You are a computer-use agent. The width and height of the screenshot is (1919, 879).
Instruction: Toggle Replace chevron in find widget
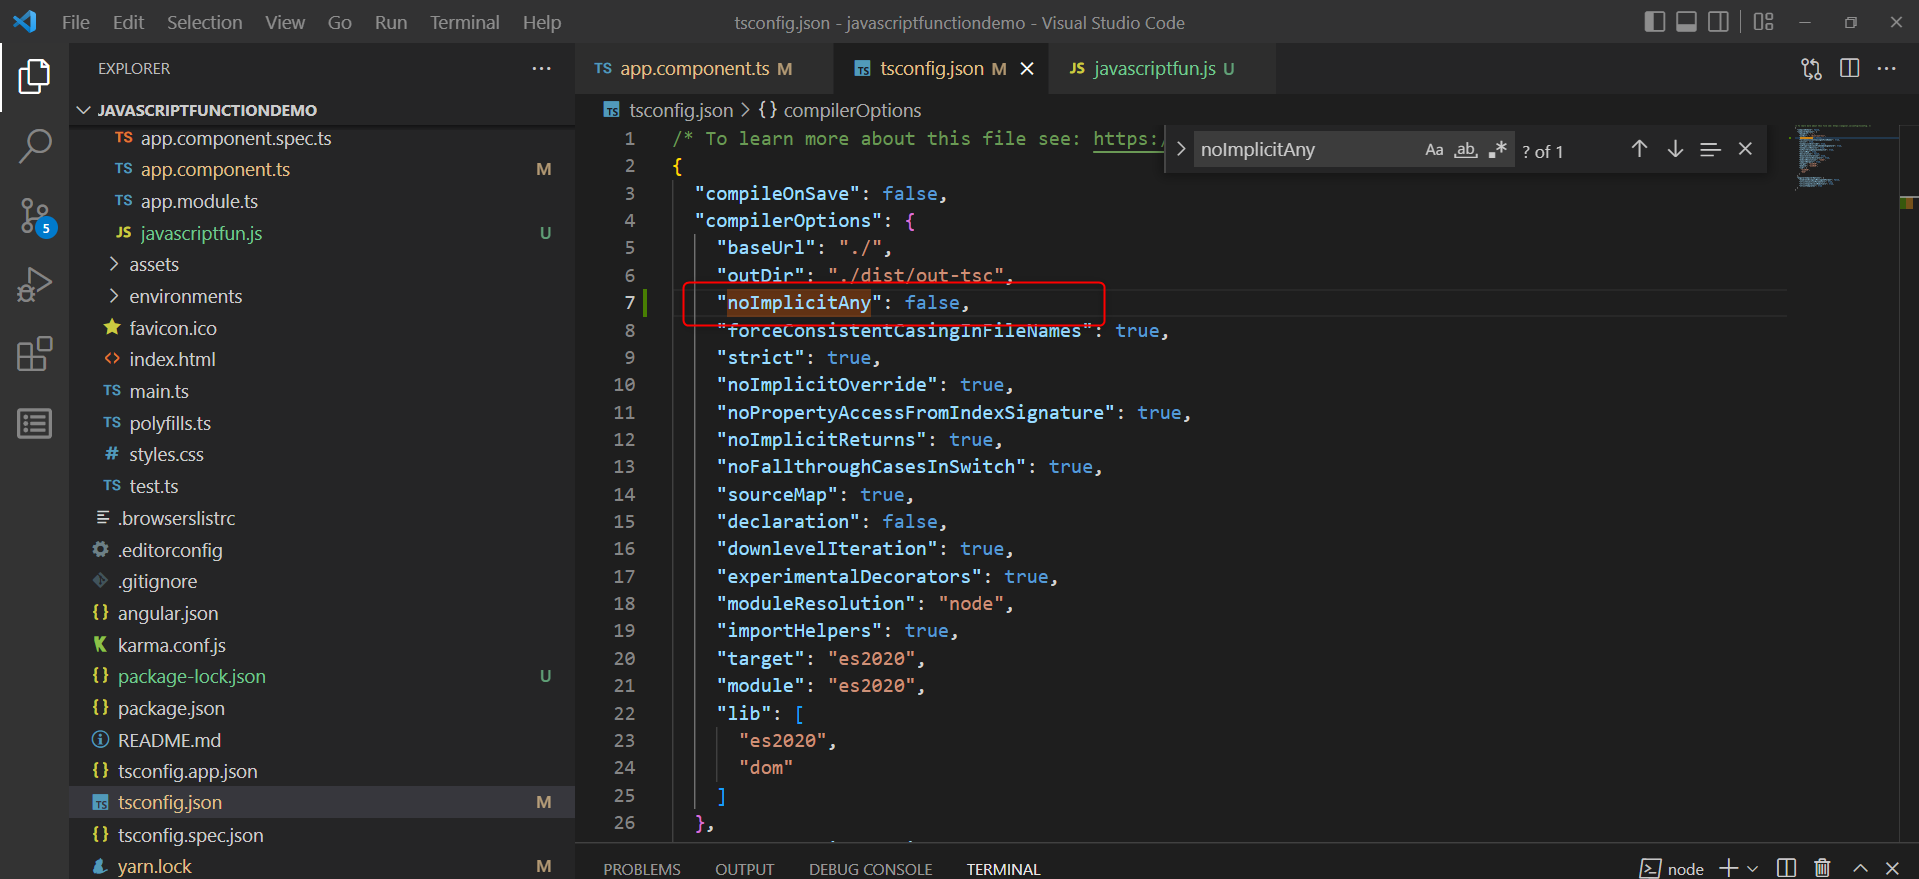coord(1181,149)
